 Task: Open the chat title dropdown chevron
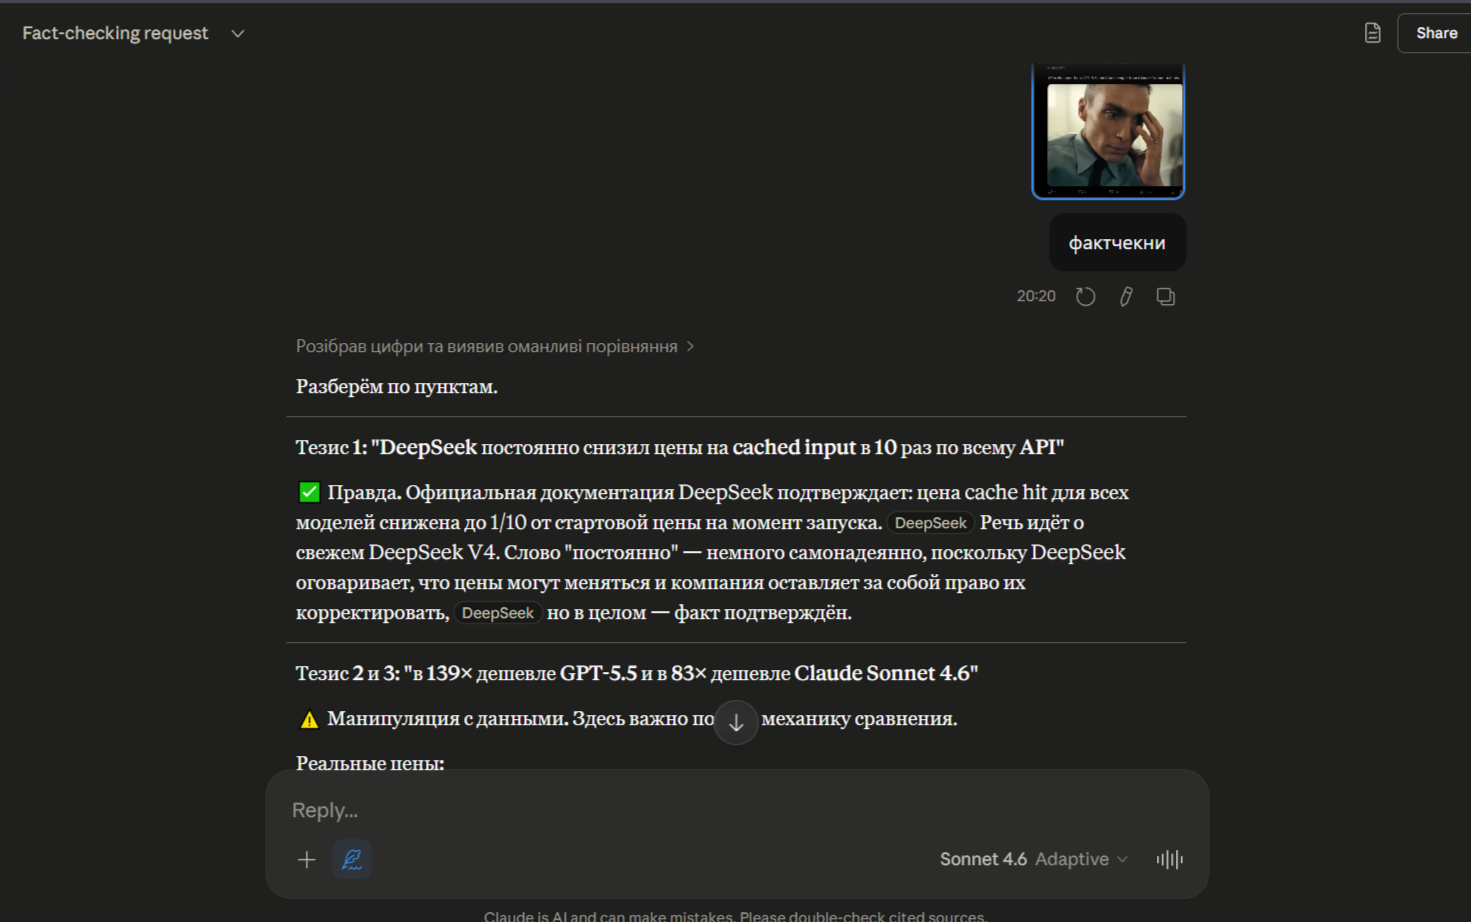(238, 33)
